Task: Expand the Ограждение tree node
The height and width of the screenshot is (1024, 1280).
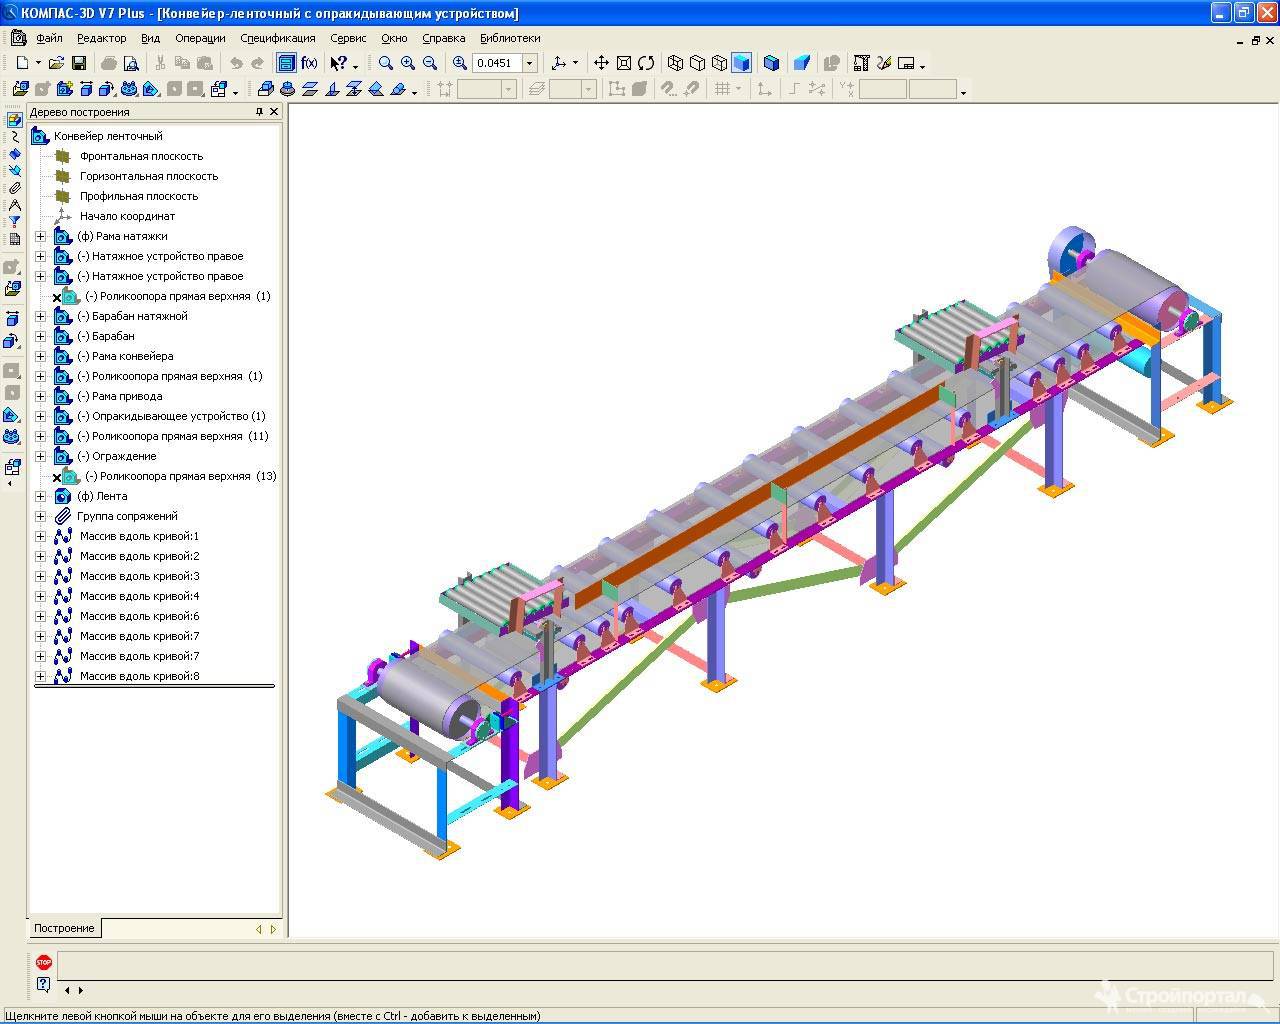Action: click(x=40, y=456)
